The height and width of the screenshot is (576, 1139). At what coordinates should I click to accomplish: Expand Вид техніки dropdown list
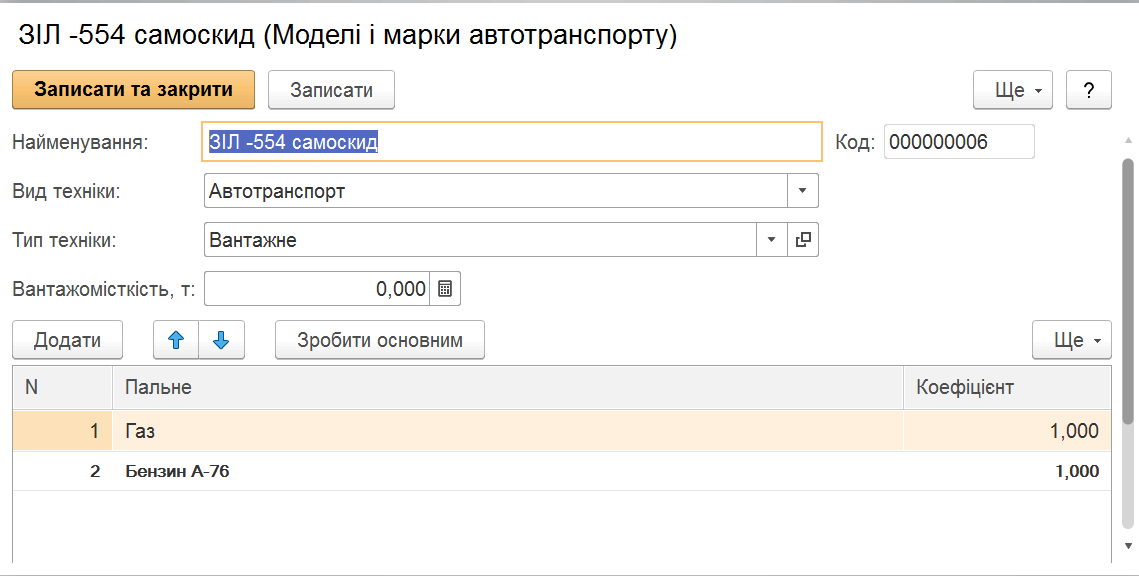[803, 190]
